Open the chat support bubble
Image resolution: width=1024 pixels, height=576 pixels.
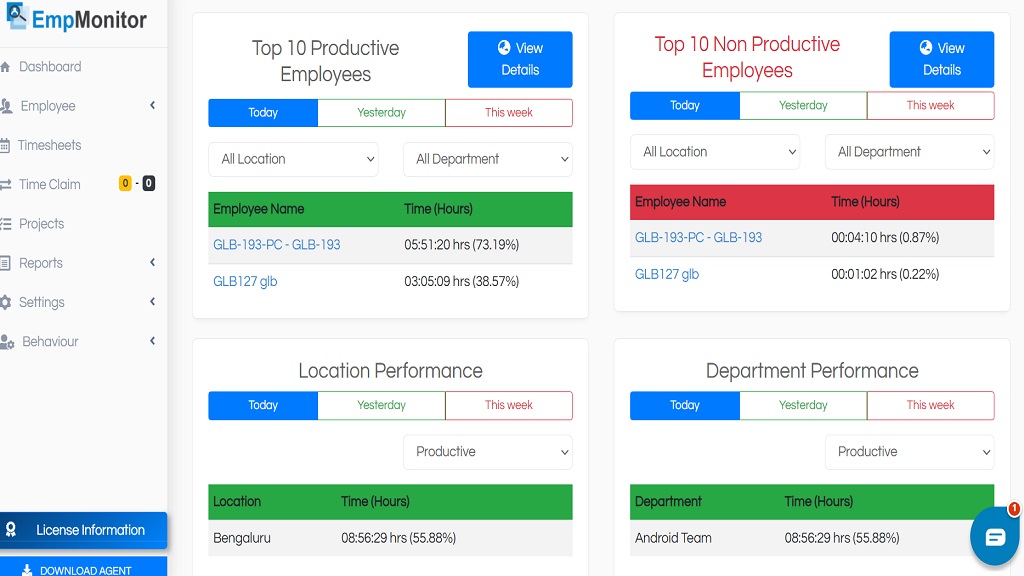(995, 537)
